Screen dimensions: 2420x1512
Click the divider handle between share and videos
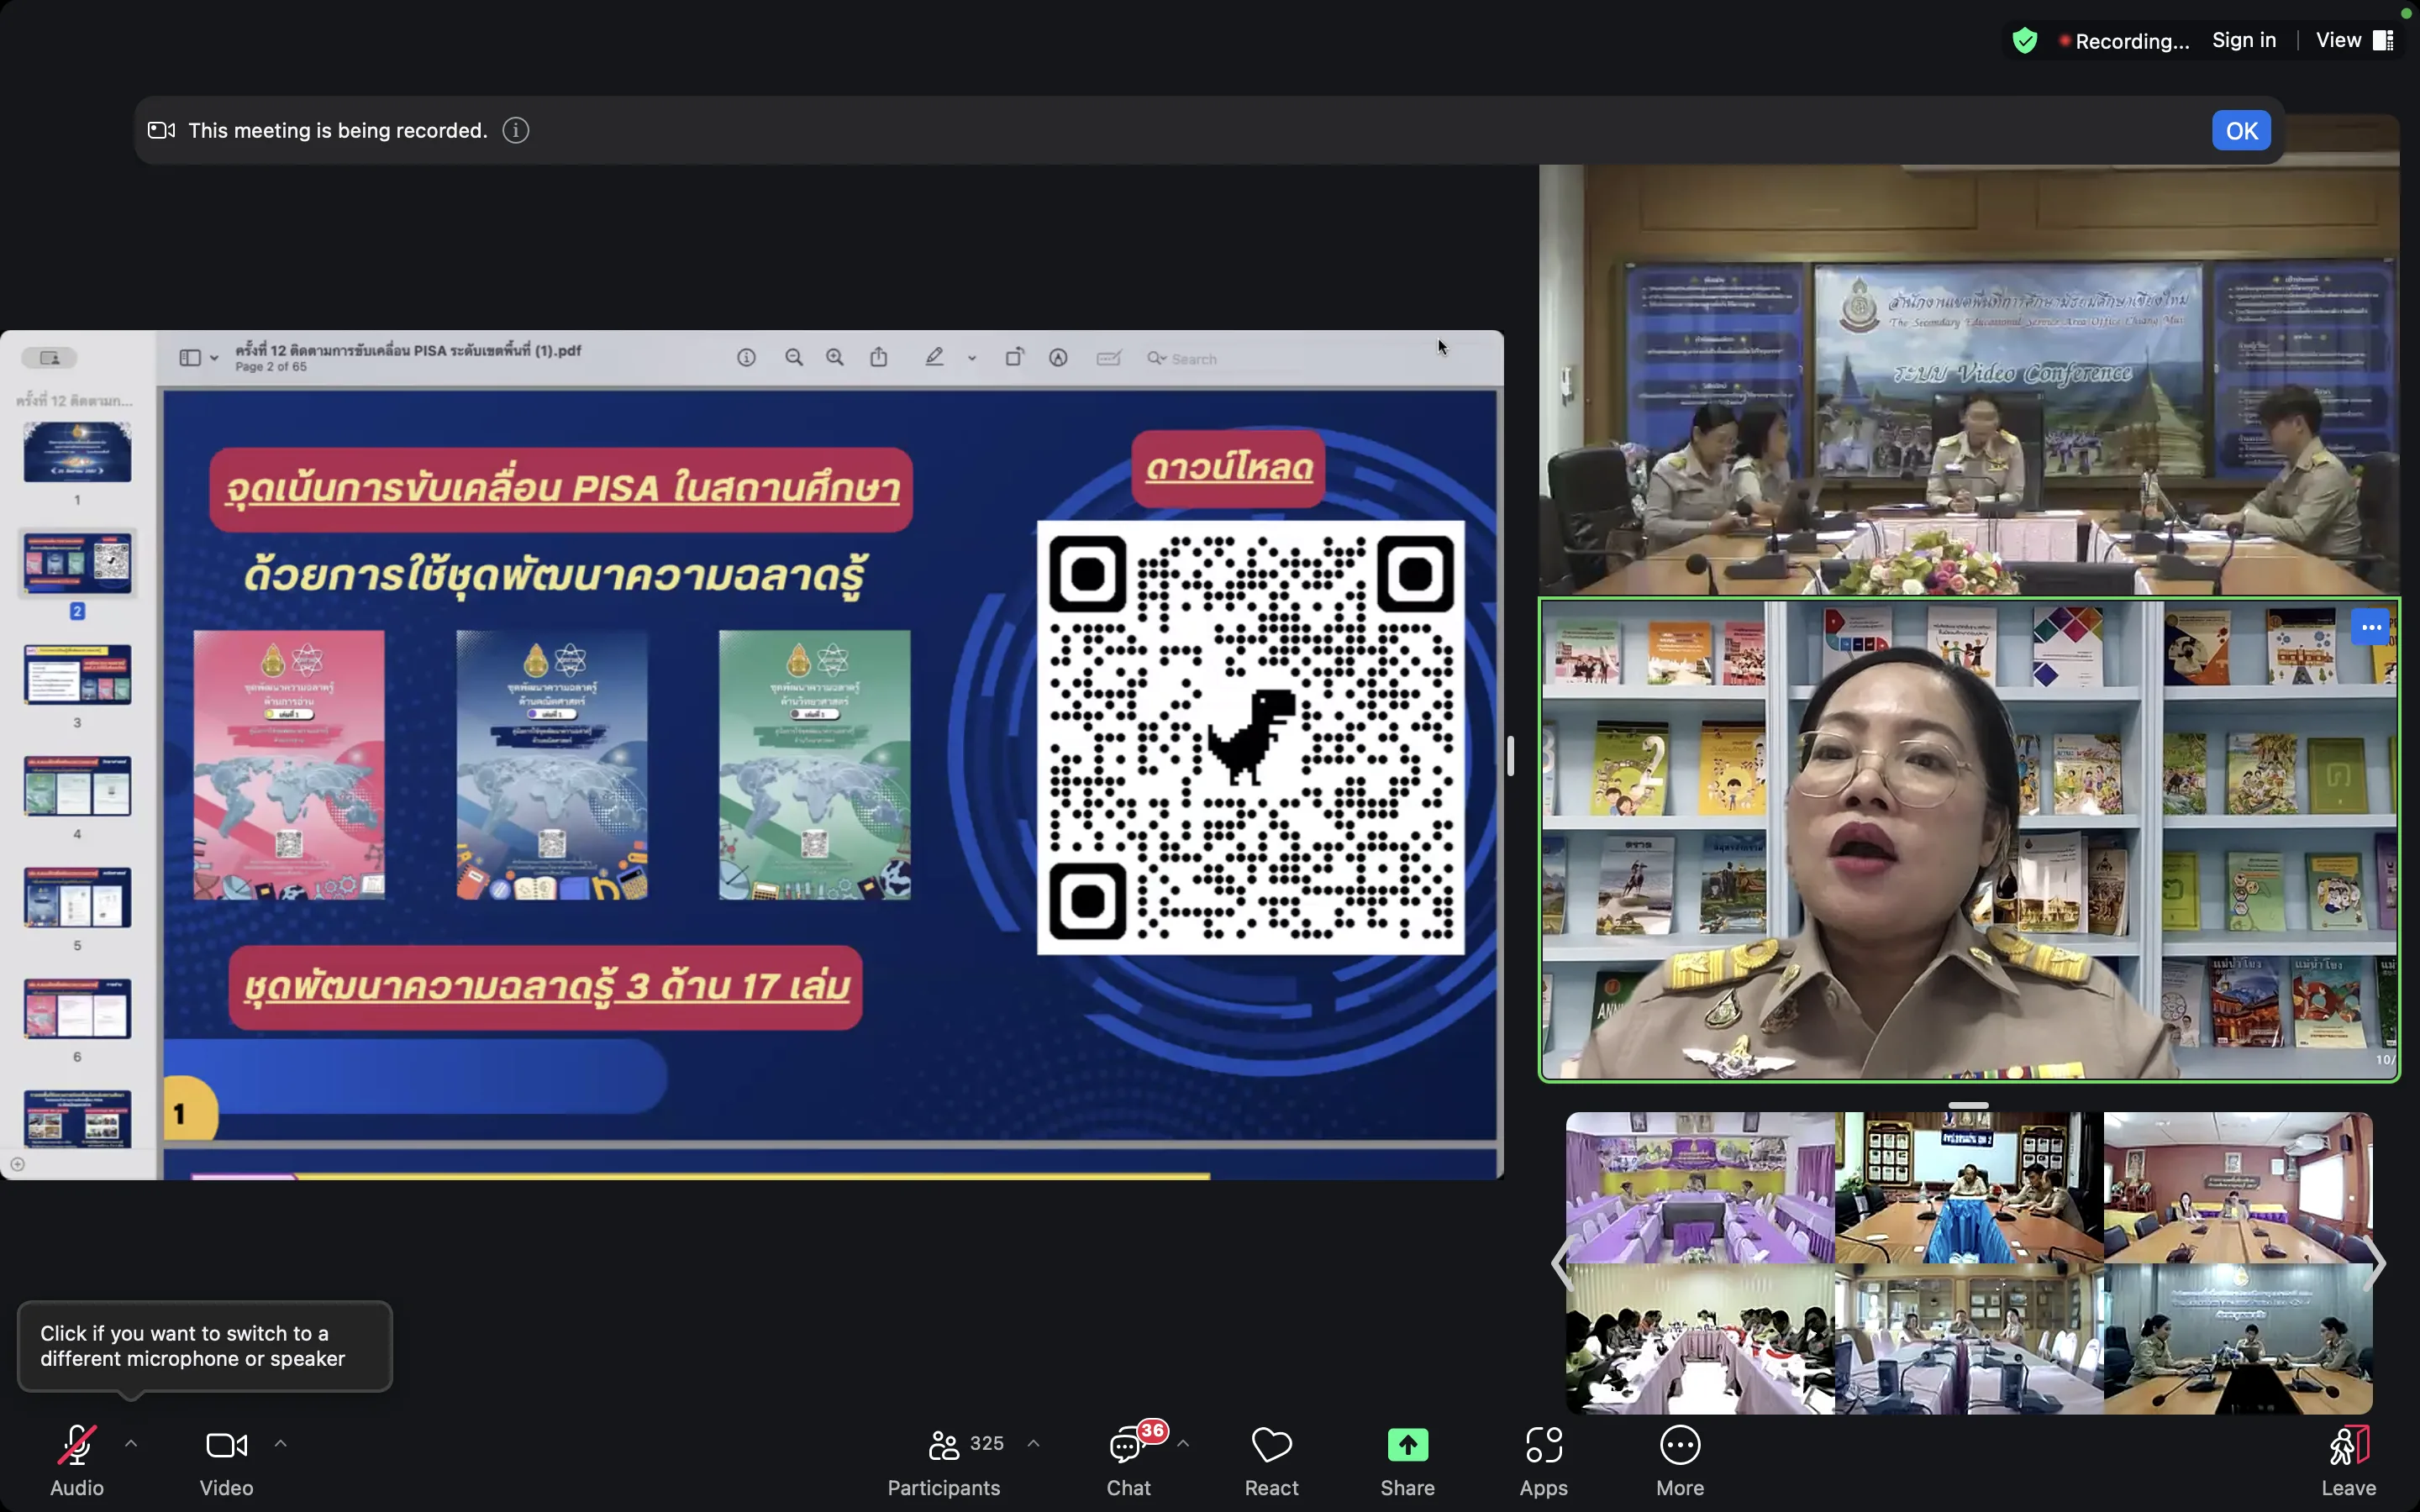pos(1510,756)
